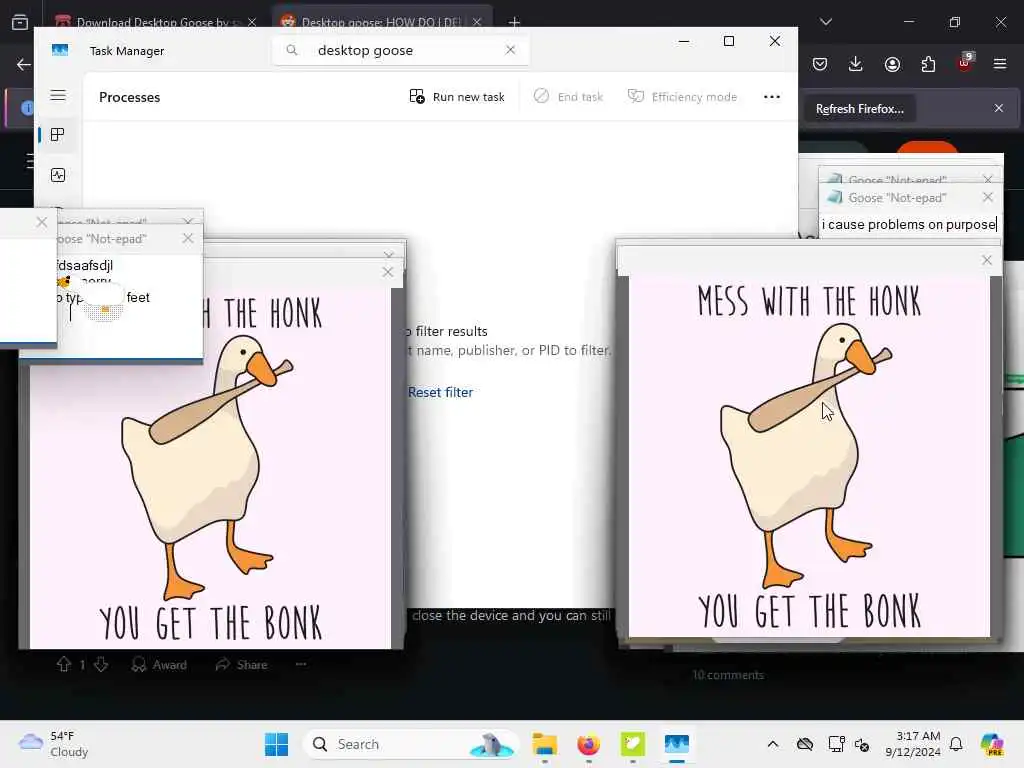The height and width of the screenshot is (768, 1024).
Task: Click Refresh Firefox... button
Action: click(859, 109)
